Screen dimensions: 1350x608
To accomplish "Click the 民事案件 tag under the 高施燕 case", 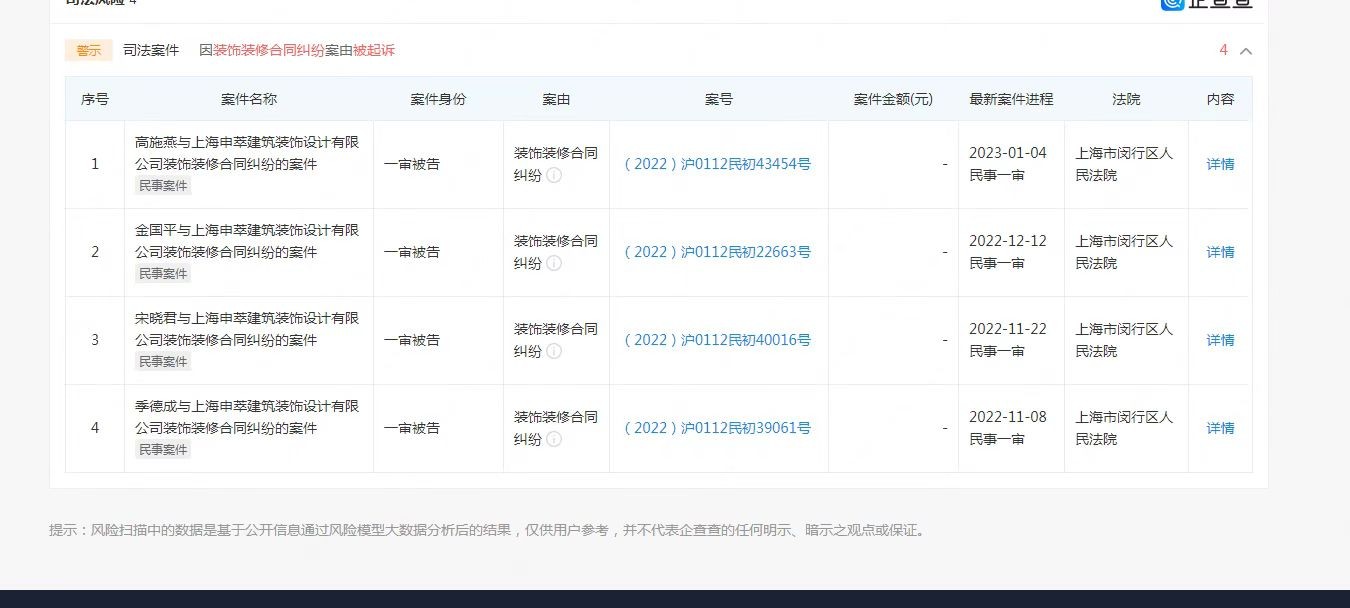I will (x=163, y=186).
